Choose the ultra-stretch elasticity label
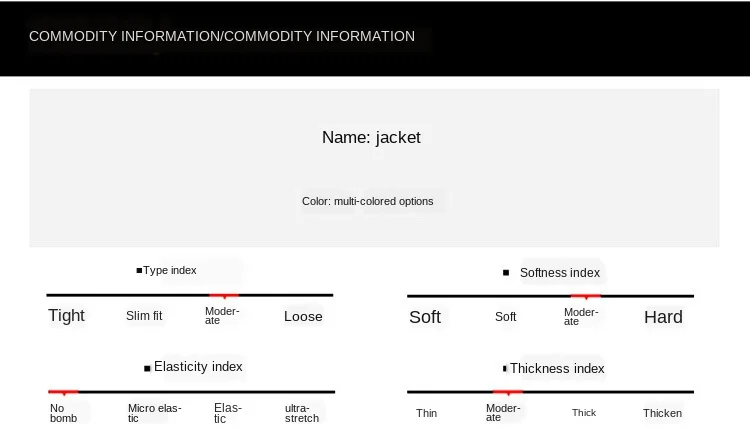 302,413
